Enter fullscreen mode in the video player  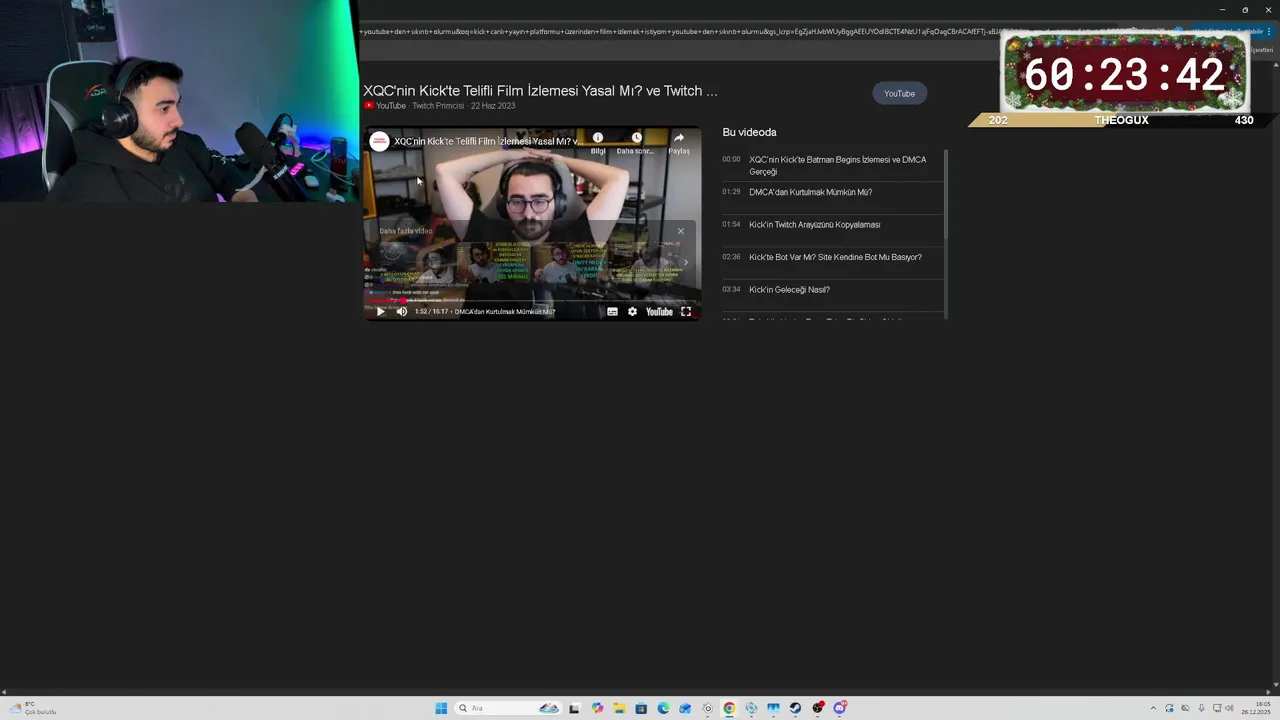686,312
